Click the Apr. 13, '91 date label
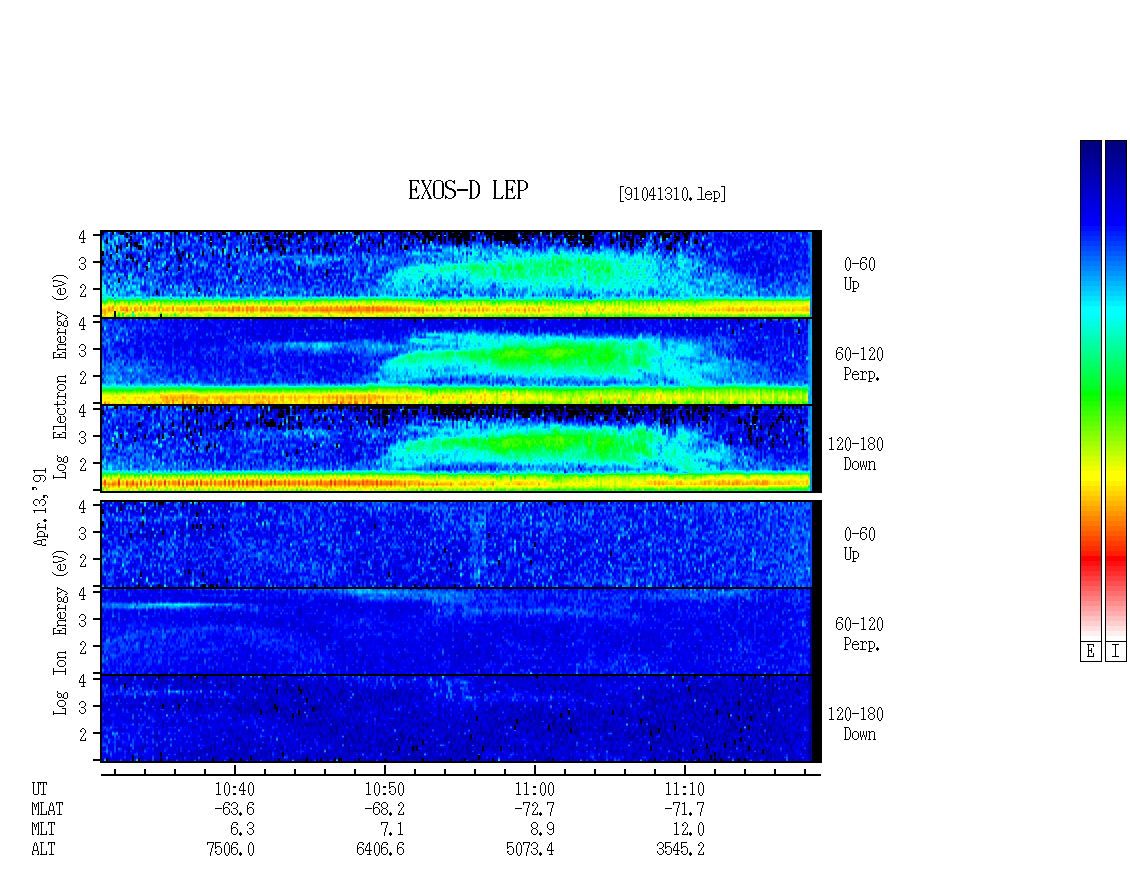The width and height of the screenshot is (1130, 875). point(41,507)
